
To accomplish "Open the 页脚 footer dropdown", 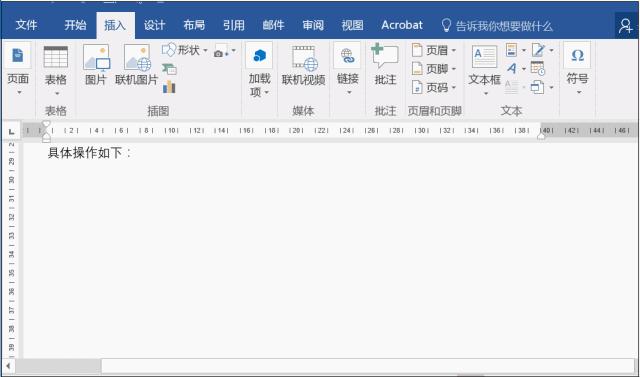I will [x=434, y=69].
